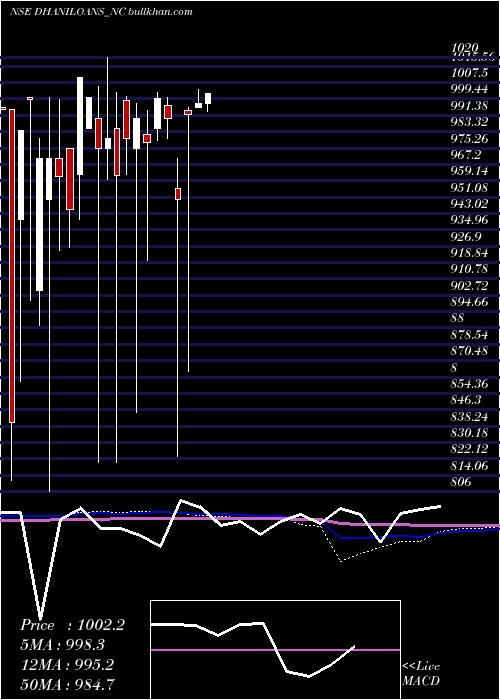Select the 999.44 axis value

click(x=469, y=89)
